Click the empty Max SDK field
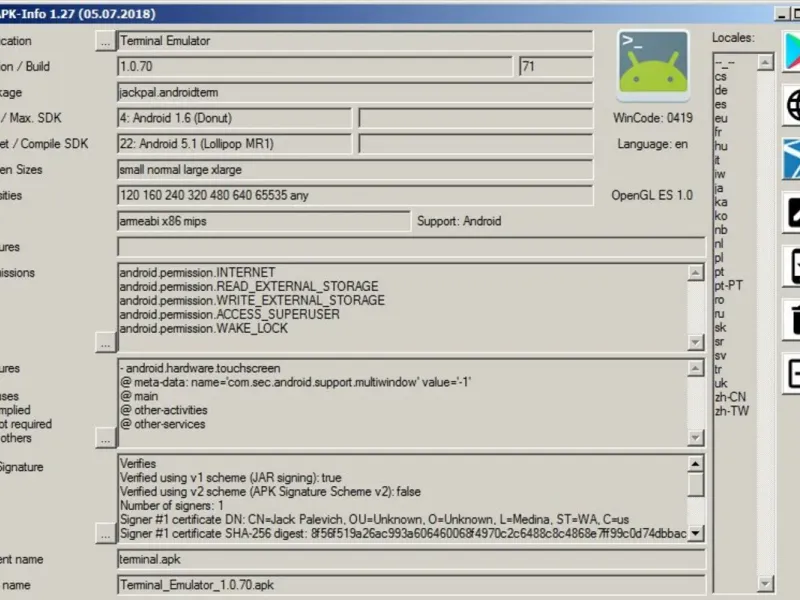This screenshot has height=600, width=800. pos(476,118)
